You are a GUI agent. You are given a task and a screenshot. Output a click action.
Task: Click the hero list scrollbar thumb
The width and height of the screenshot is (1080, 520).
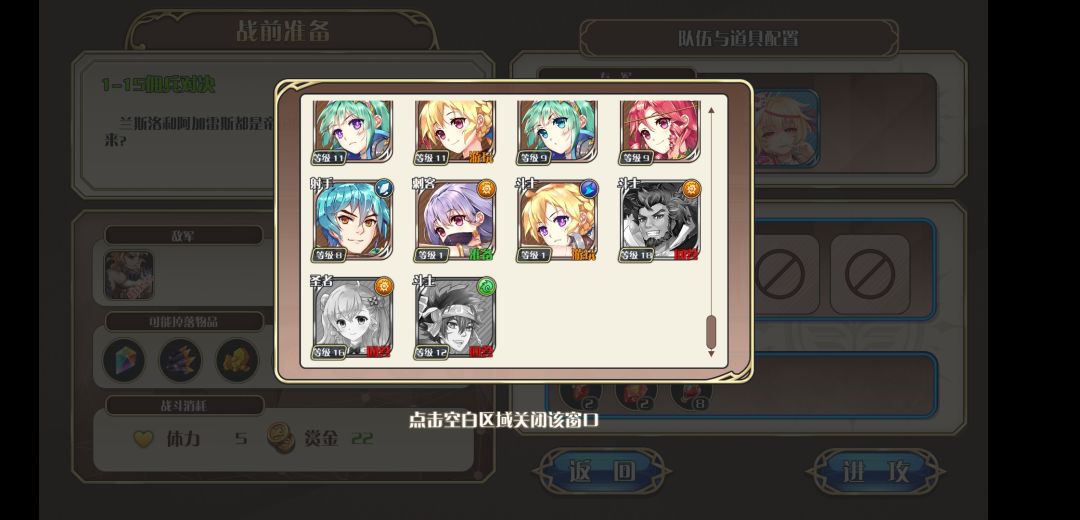[x=711, y=332]
